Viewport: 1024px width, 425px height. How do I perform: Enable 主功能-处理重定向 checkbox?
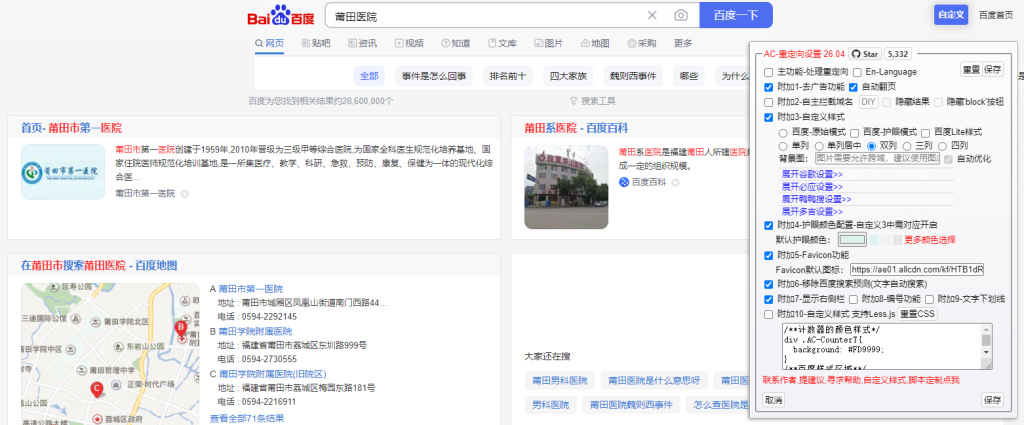tap(769, 72)
